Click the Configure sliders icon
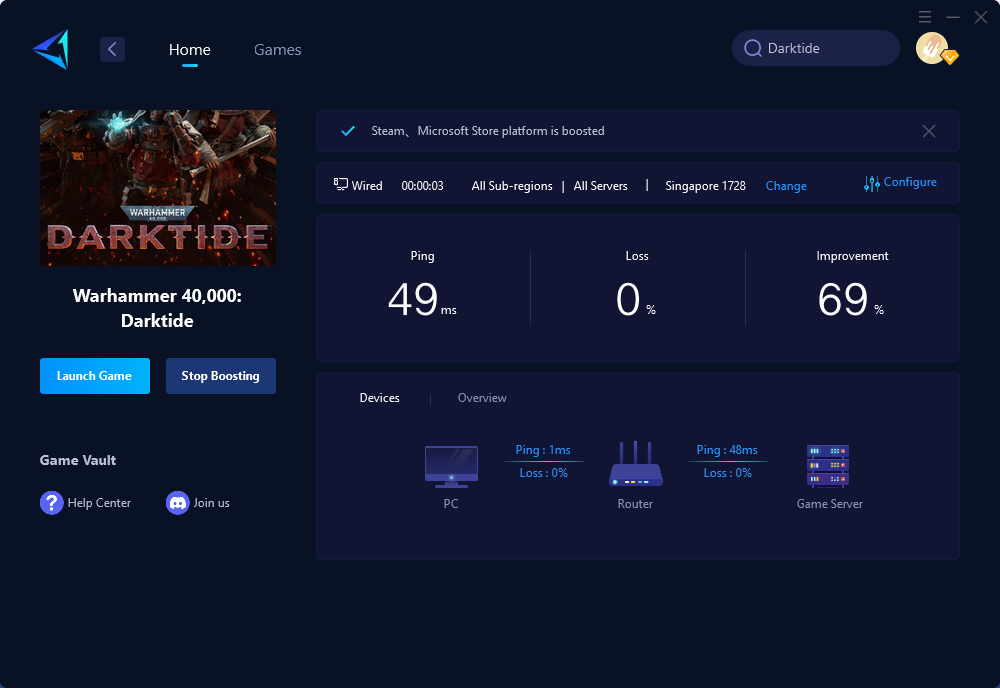Viewport: 1000px width, 688px height. (x=872, y=184)
